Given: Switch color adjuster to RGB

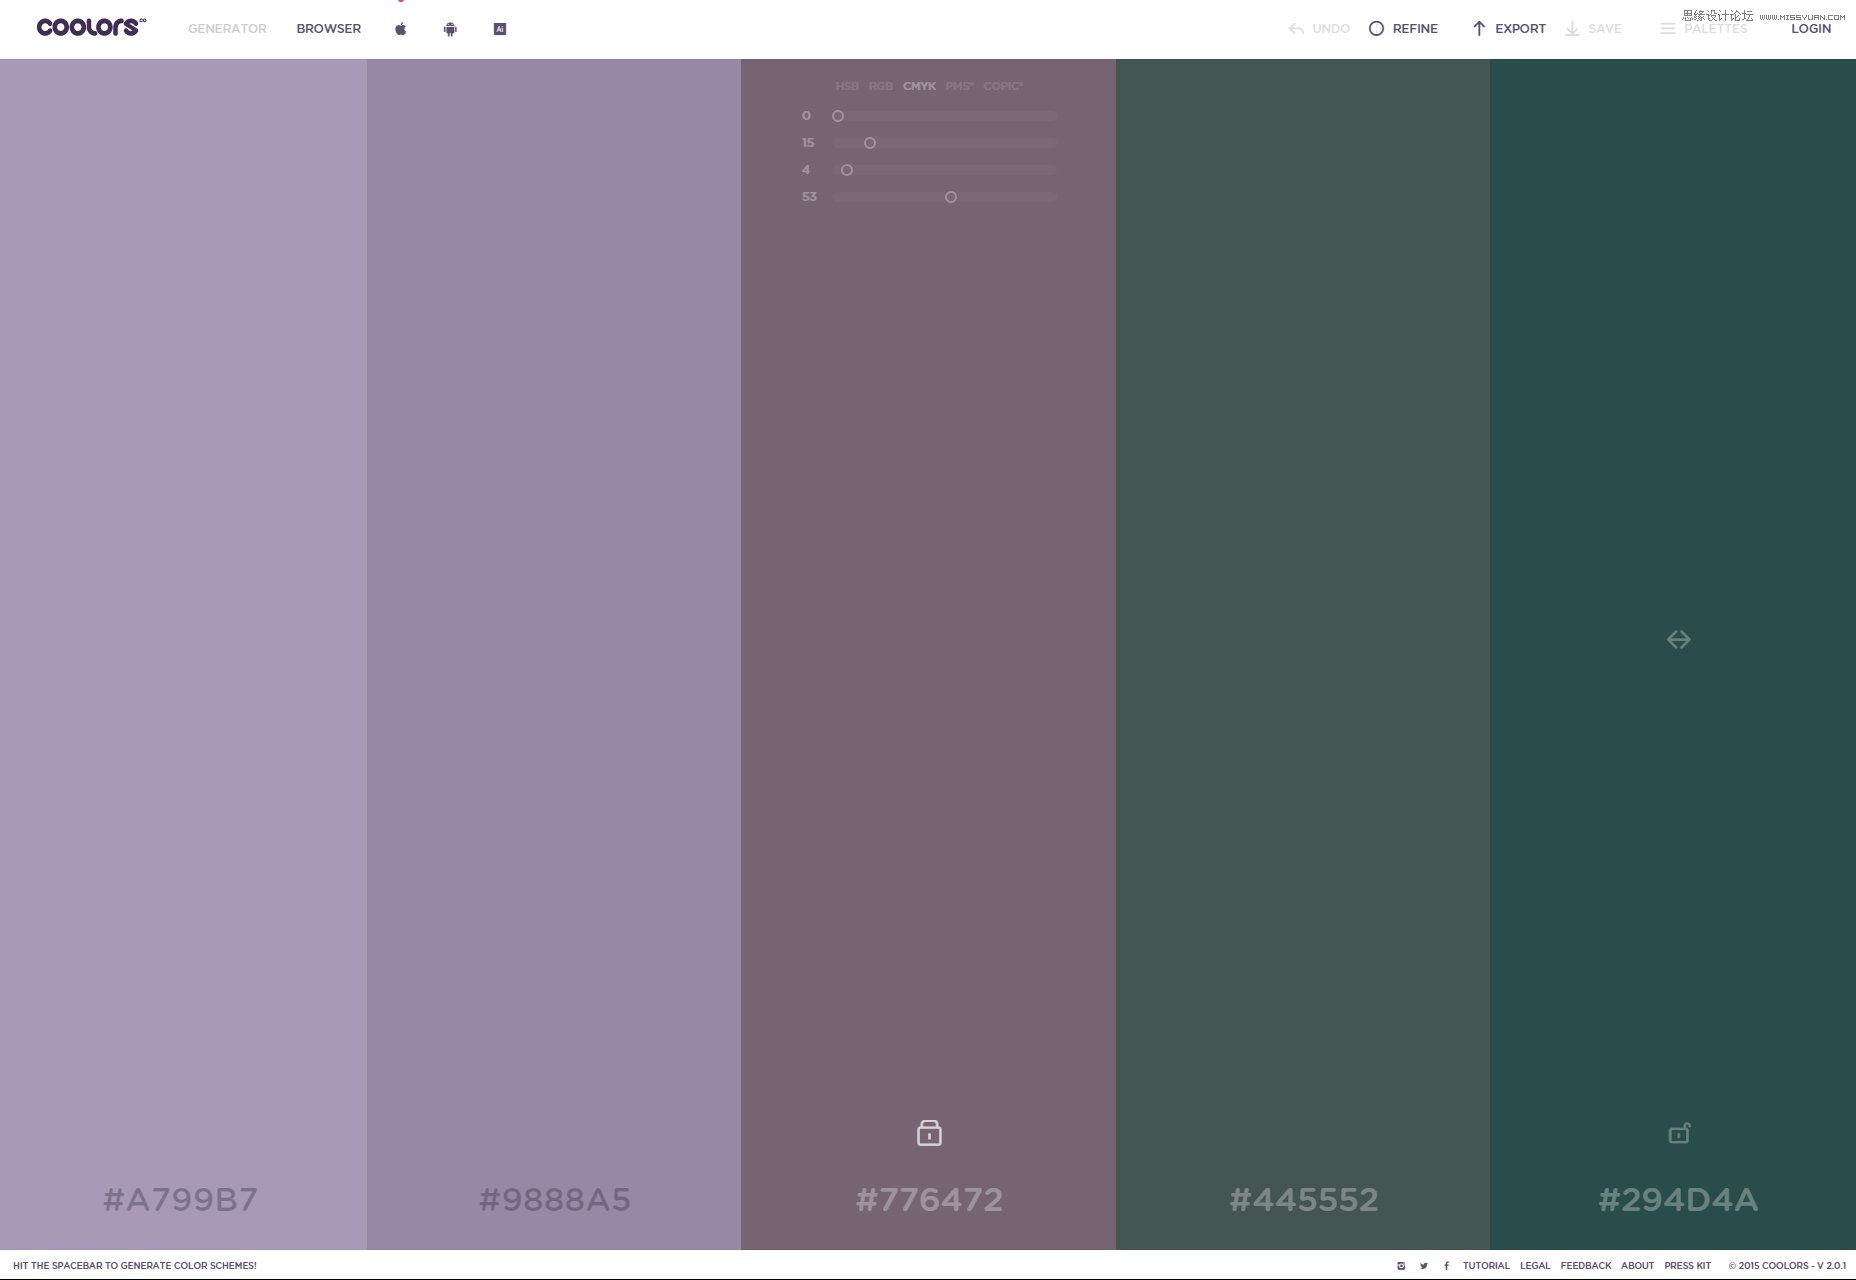Looking at the screenshot, I should (x=881, y=86).
